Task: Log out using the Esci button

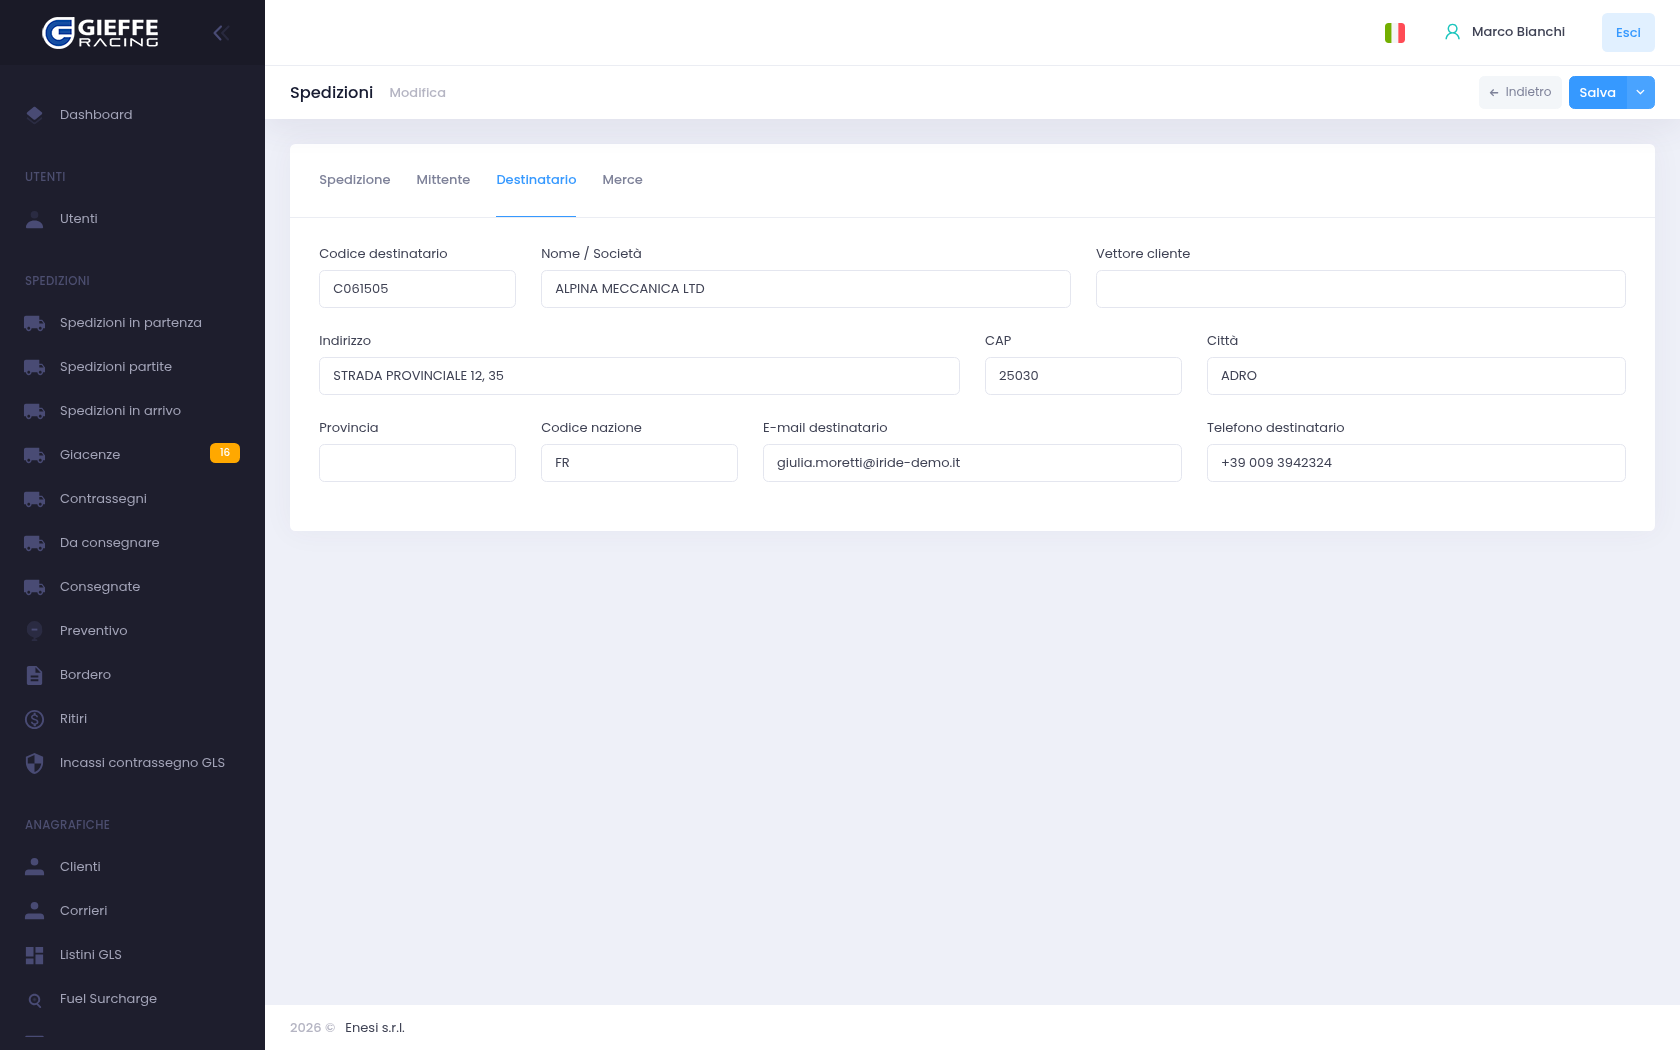Action: 1628,32
